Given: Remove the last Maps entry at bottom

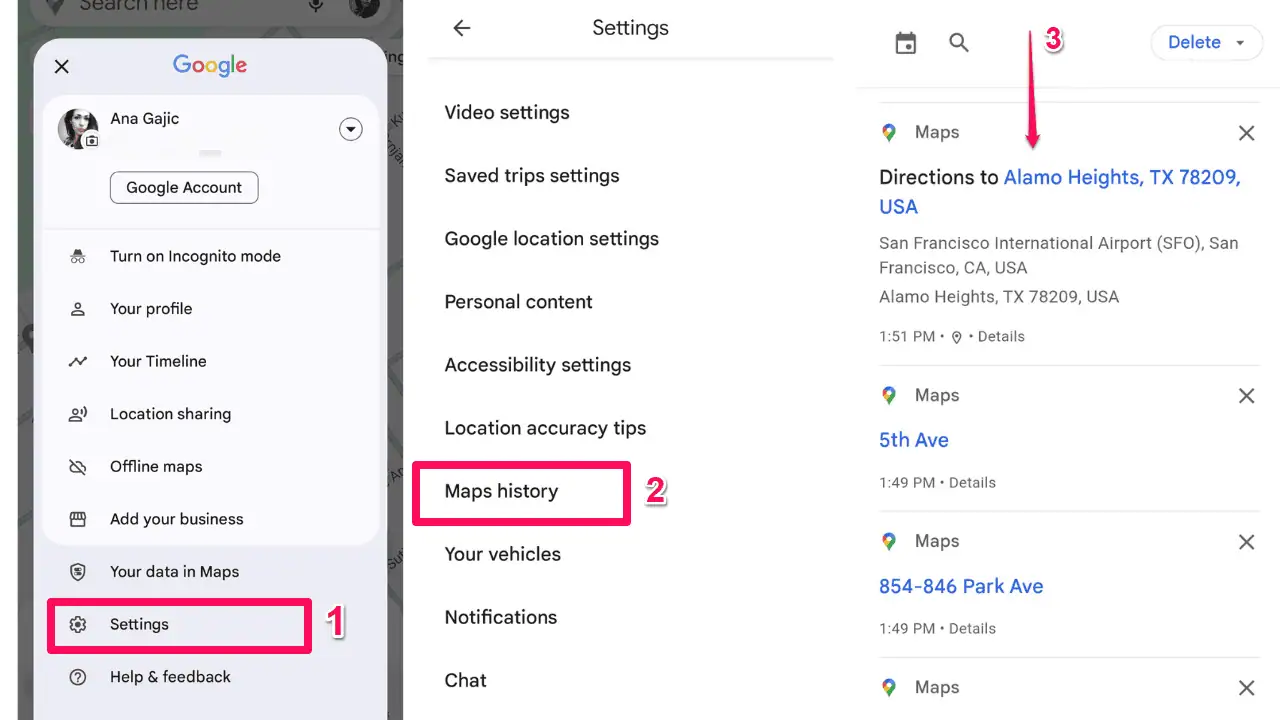Looking at the screenshot, I should [1246, 688].
